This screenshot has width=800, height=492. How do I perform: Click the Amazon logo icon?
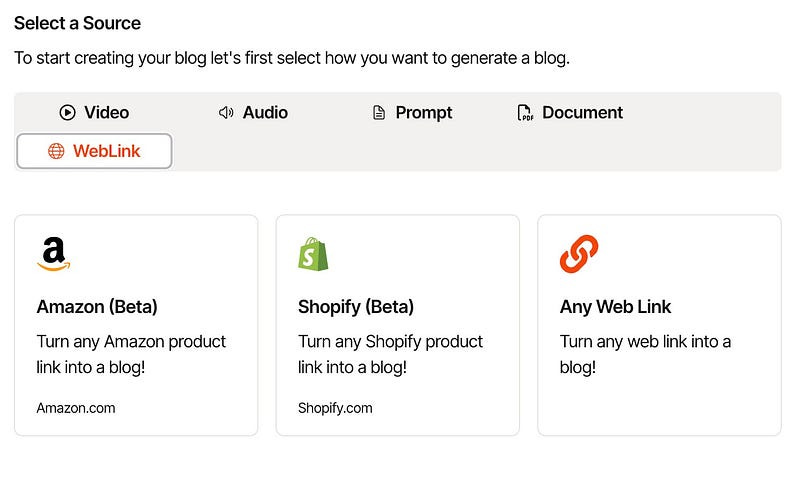(x=54, y=254)
